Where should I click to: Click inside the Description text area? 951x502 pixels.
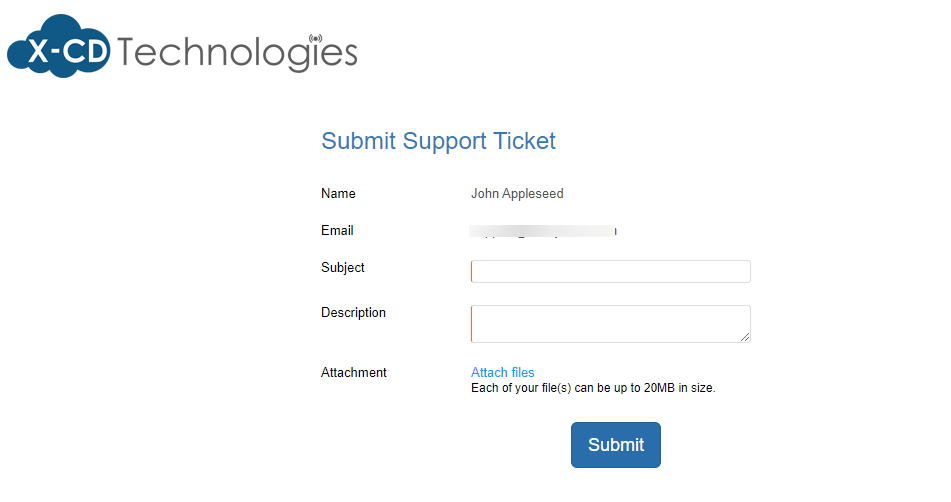609,323
